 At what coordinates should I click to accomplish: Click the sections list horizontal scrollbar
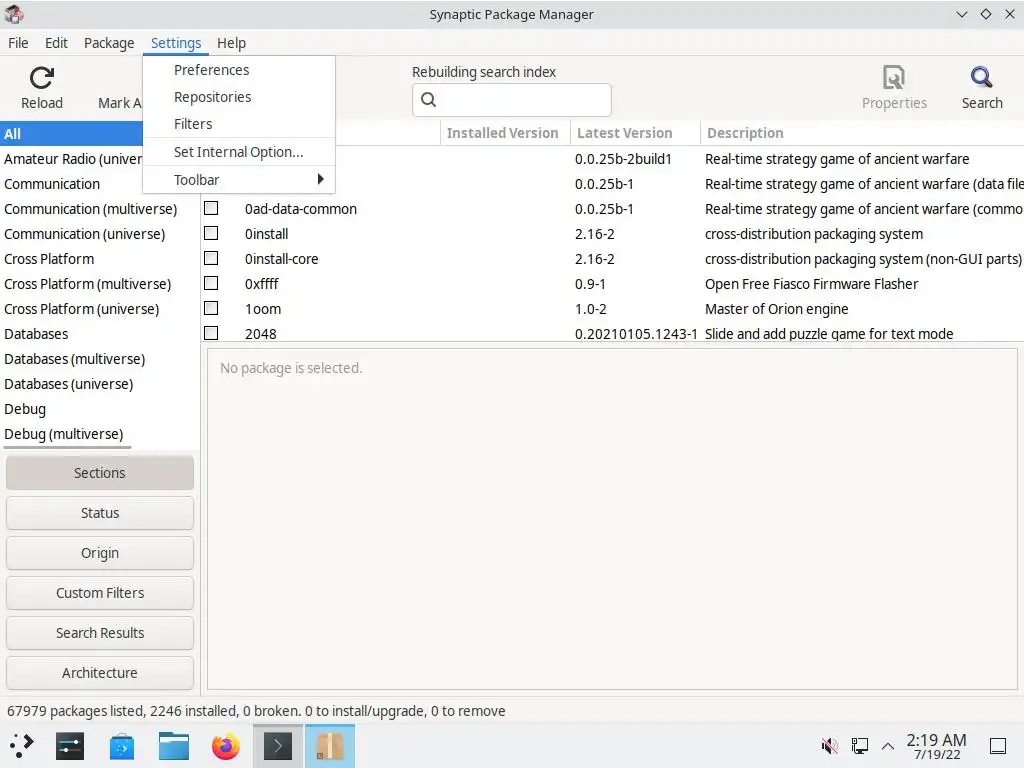[67, 447]
